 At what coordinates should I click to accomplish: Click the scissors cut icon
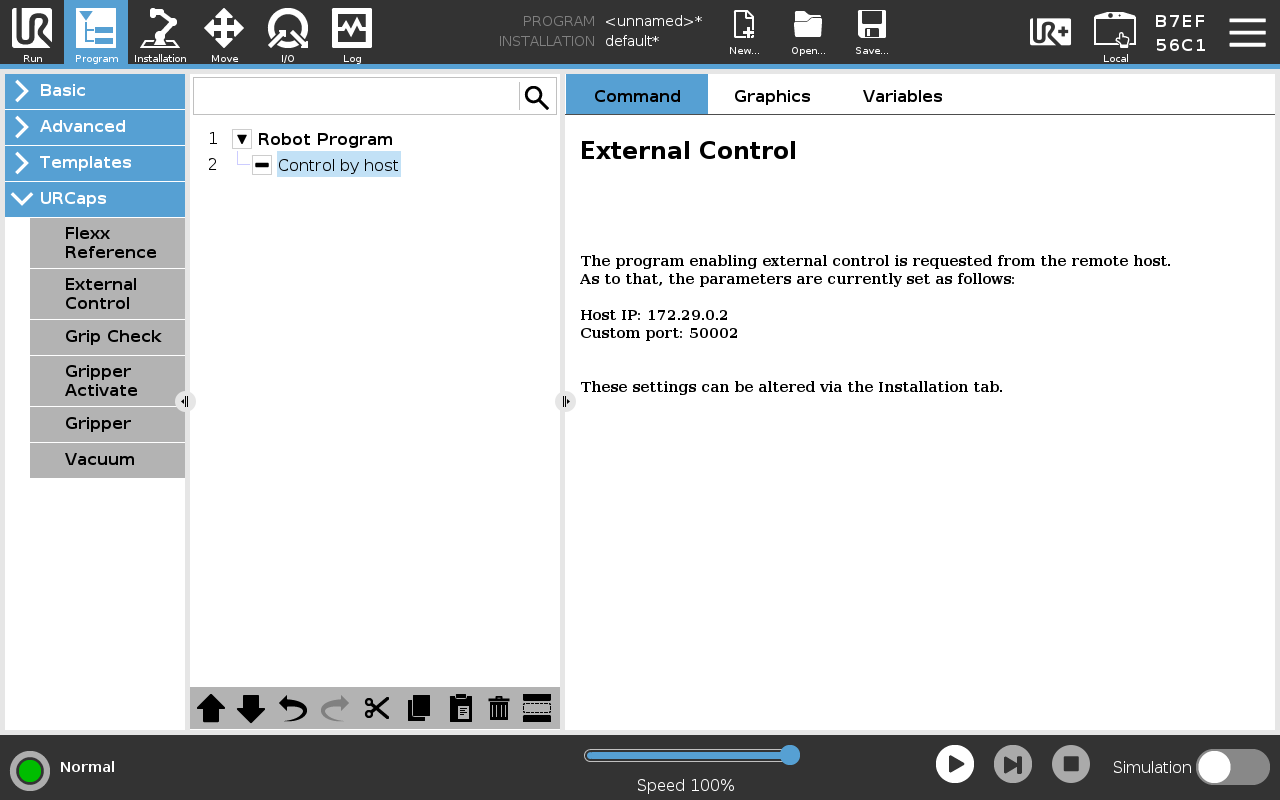(x=377, y=708)
